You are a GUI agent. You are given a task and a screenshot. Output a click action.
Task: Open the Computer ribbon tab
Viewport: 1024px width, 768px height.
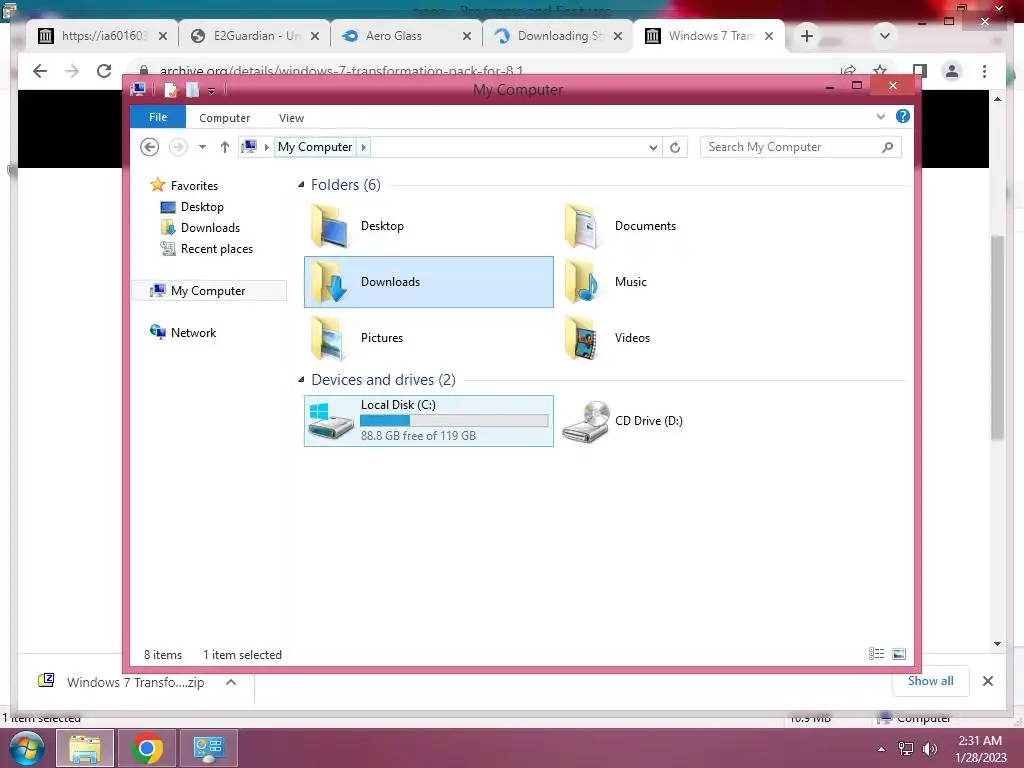[224, 118]
